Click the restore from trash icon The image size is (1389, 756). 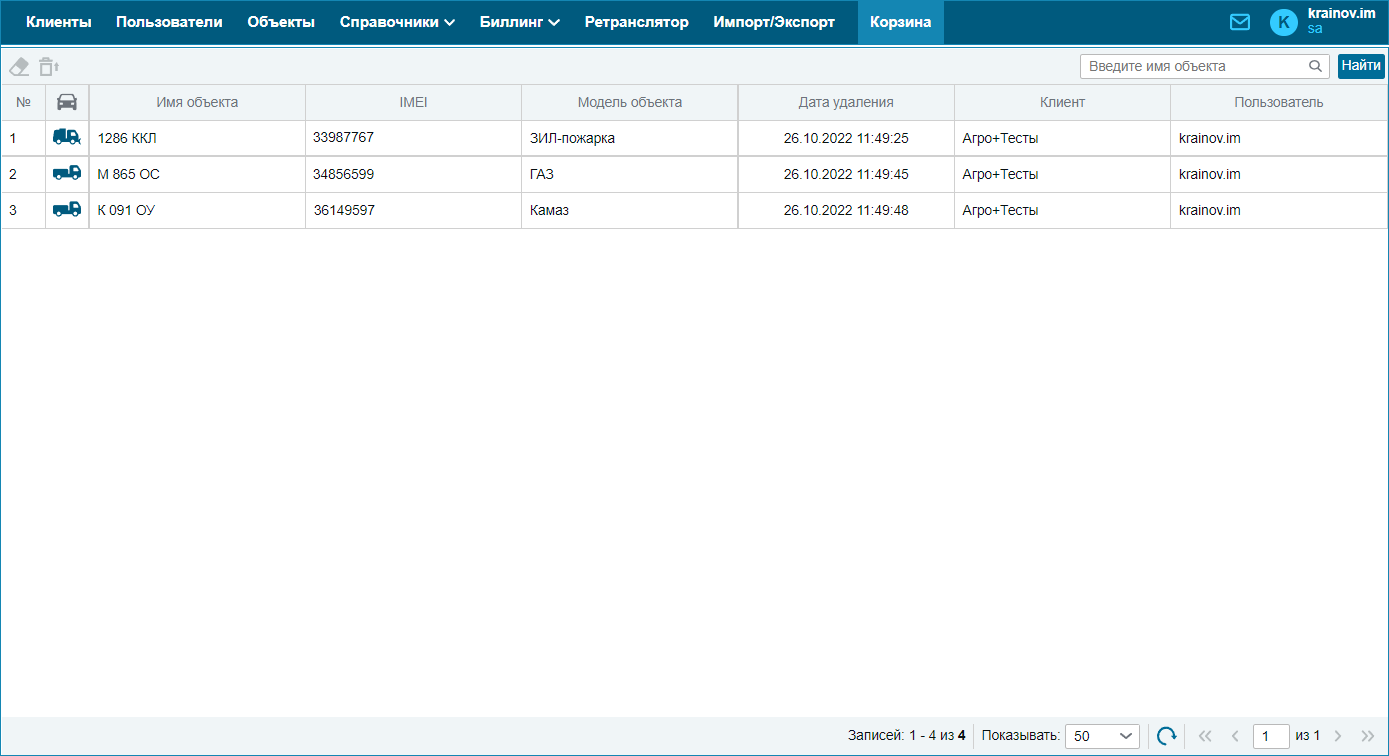coord(49,67)
